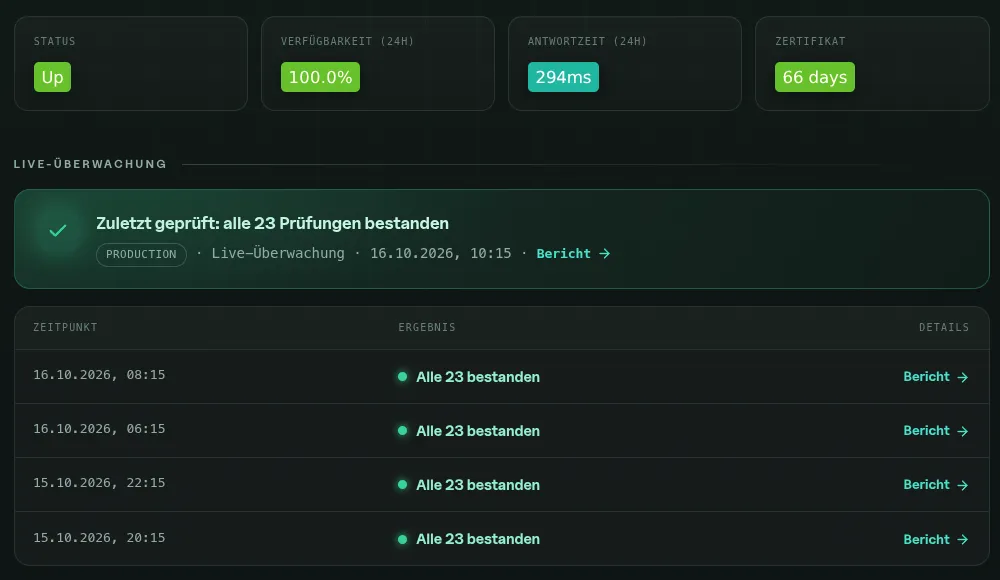Click the LIVE-ÜBERWACHUNG section heading

tap(90, 164)
